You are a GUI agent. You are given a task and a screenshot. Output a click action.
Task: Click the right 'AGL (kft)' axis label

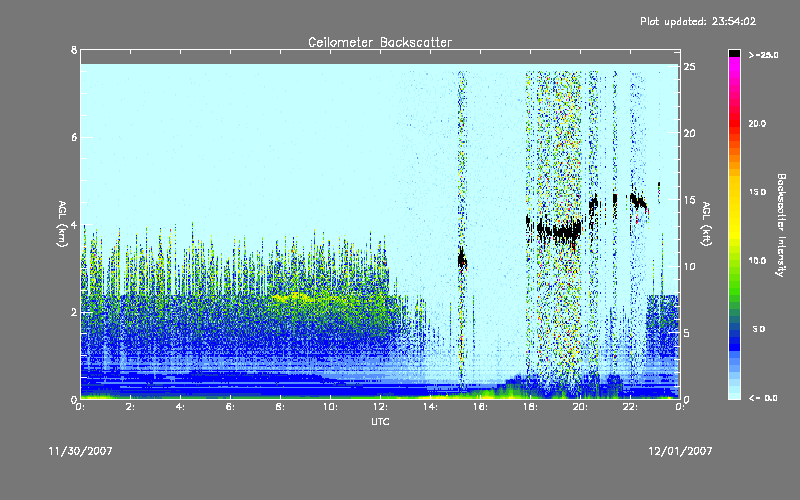pos(706,224)
